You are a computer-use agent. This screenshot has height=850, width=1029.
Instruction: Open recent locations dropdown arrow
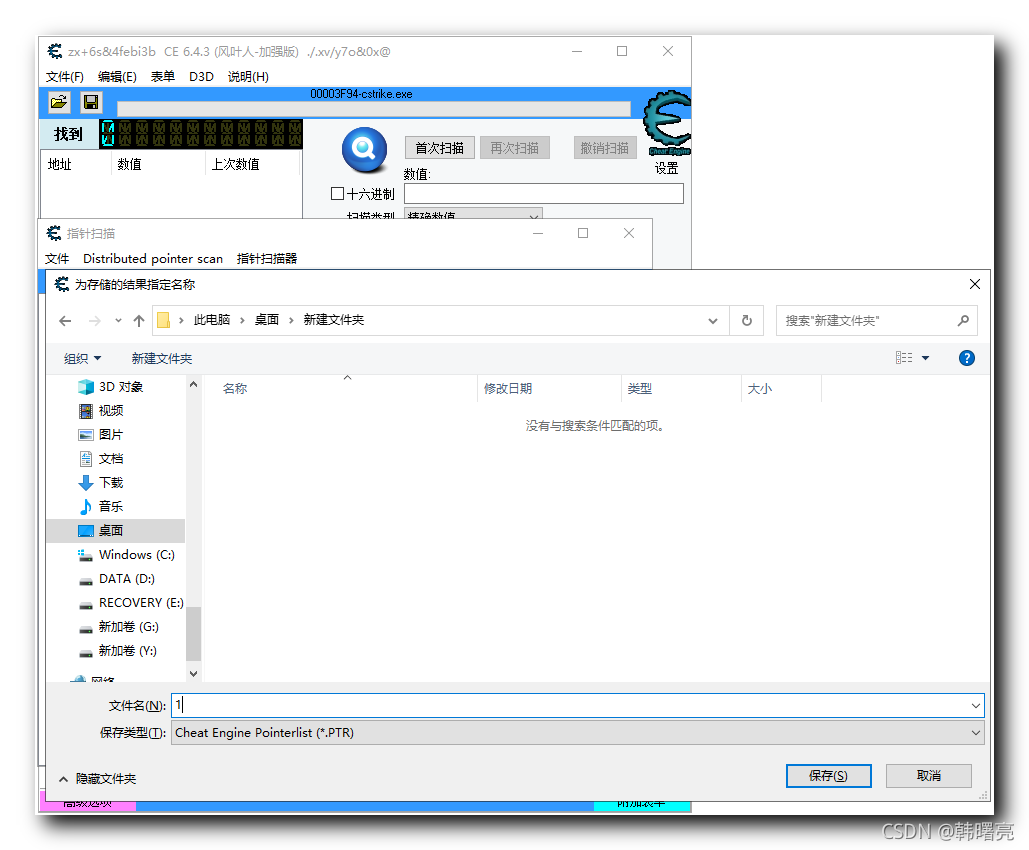coord(118,321)
